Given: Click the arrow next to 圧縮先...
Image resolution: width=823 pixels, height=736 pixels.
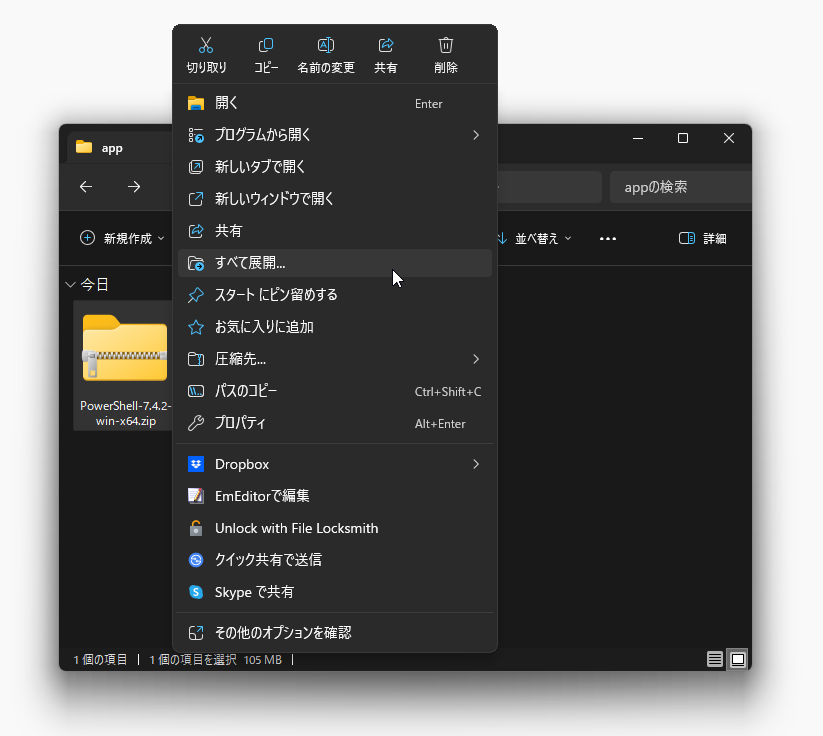Looking at the screenshot, I should coord(476,359).
